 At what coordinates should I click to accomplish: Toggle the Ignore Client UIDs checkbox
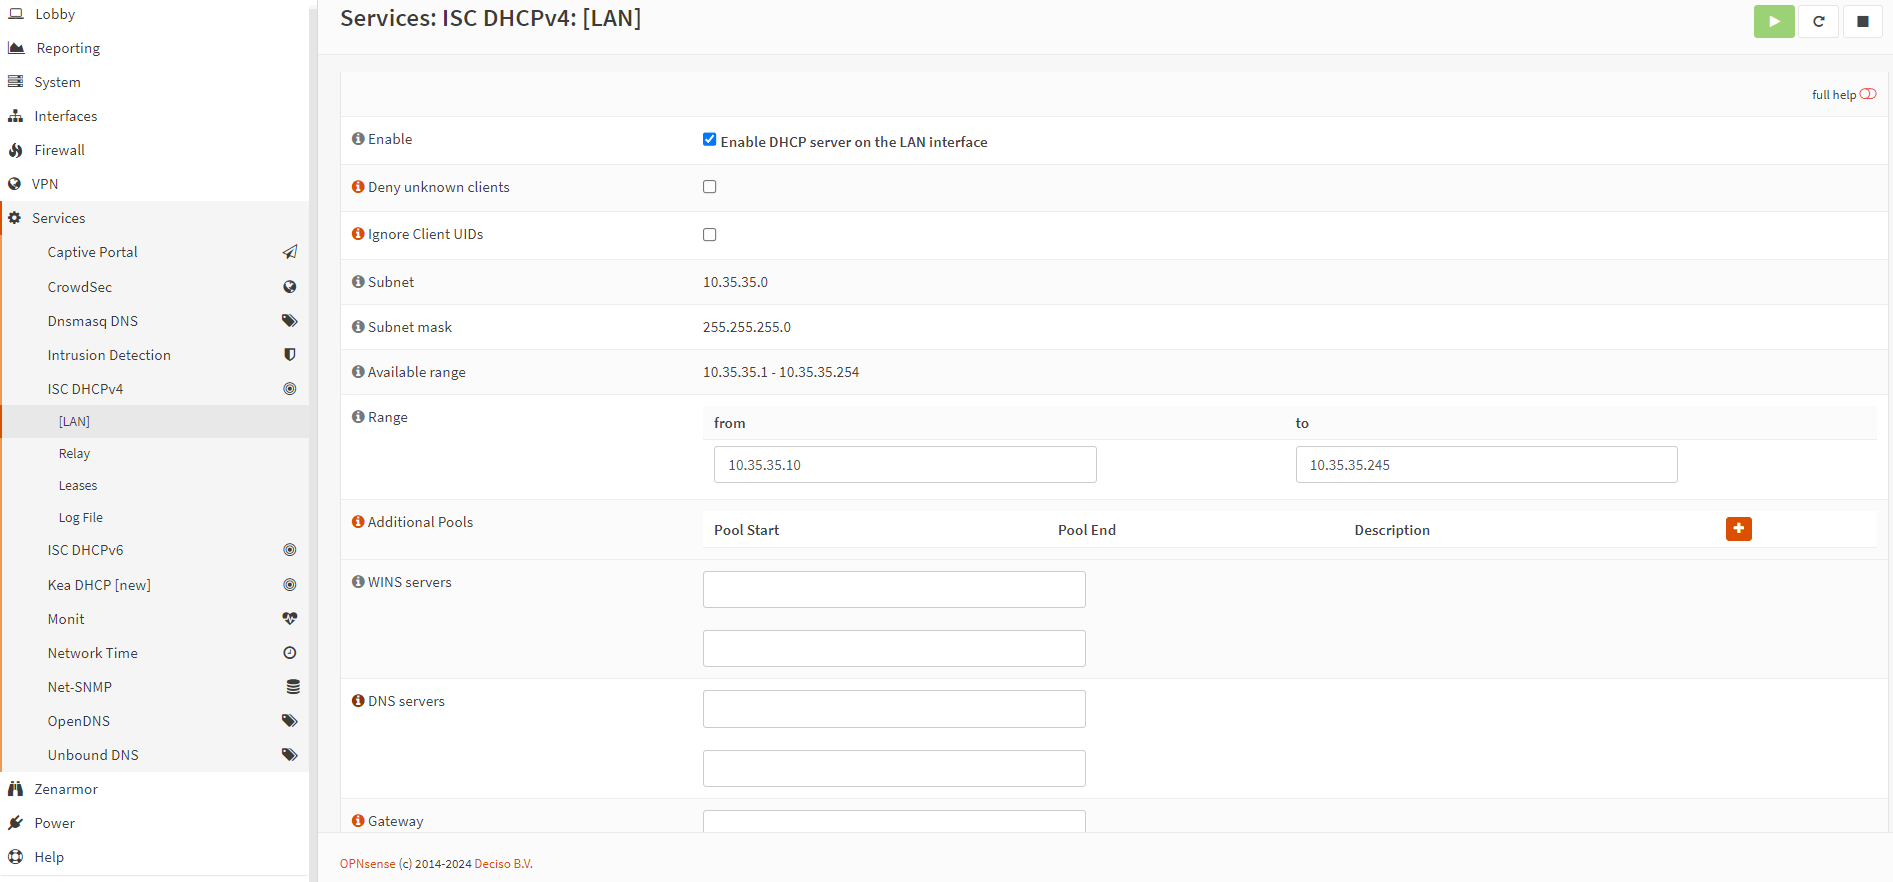709,235
